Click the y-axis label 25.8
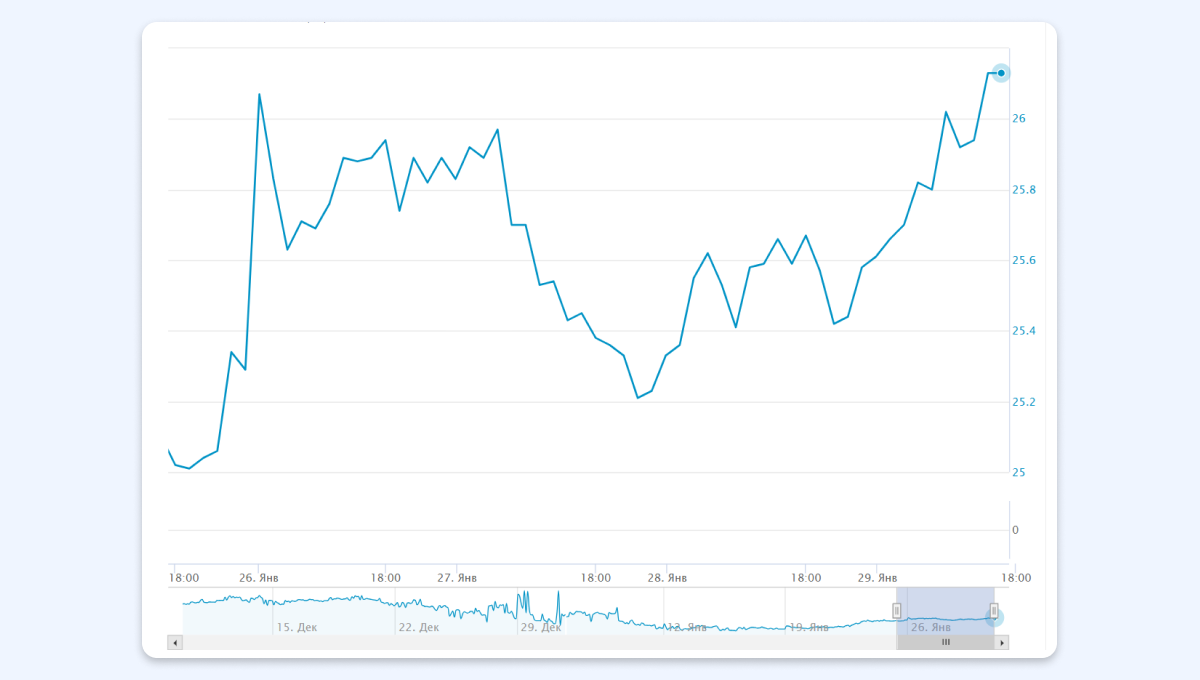 point(1023,190)
